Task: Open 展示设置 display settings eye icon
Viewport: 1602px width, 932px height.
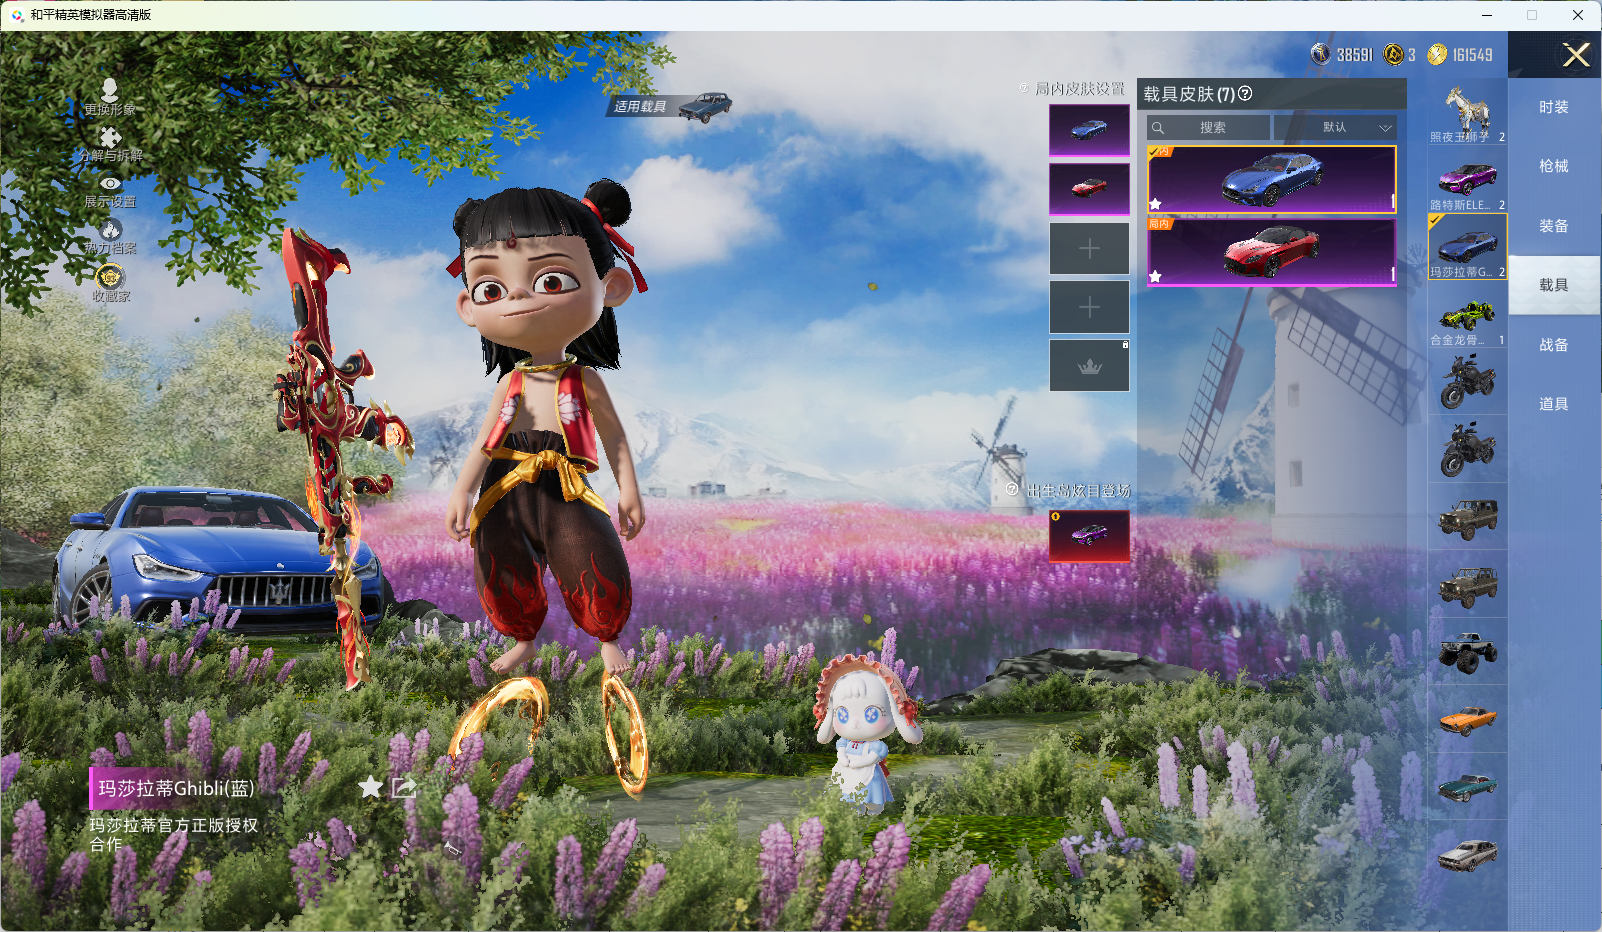Action: (110, 192)
